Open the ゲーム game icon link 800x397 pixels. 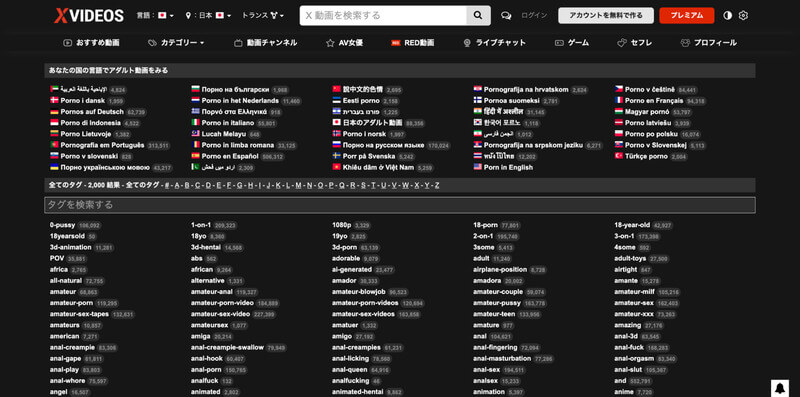[x=572, y=43]
